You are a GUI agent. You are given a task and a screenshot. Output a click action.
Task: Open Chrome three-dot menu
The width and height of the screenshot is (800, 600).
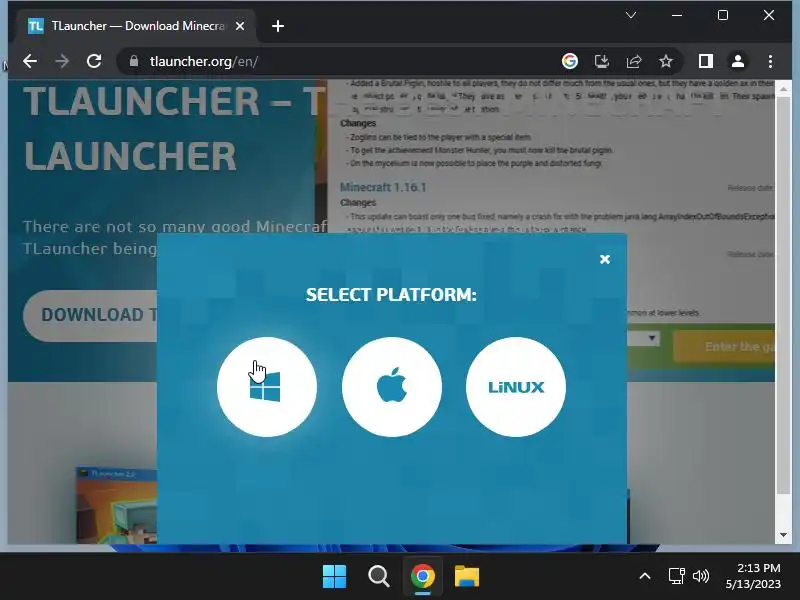pos(770,61)
